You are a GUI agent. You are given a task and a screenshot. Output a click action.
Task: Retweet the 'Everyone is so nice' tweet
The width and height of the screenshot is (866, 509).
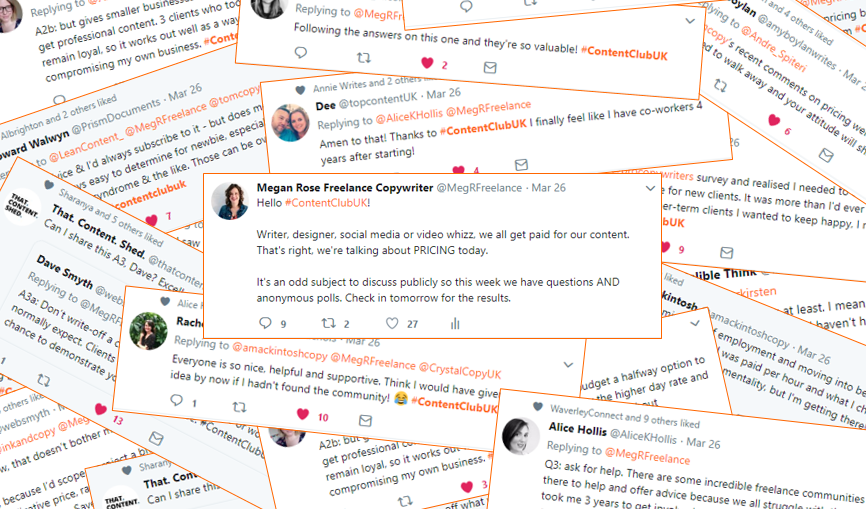(239, 407)
